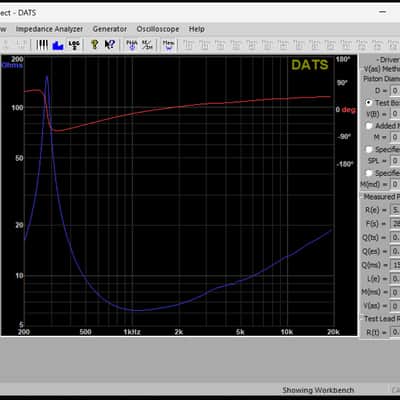
Task: Click the toolbar icon right of Pink
Action: (x=147, y=45)
